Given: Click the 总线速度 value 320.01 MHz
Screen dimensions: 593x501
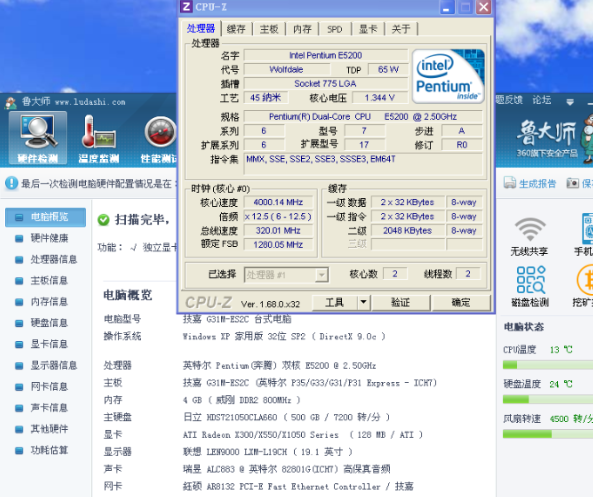Looking at the screenshot, I should (278, 231).
